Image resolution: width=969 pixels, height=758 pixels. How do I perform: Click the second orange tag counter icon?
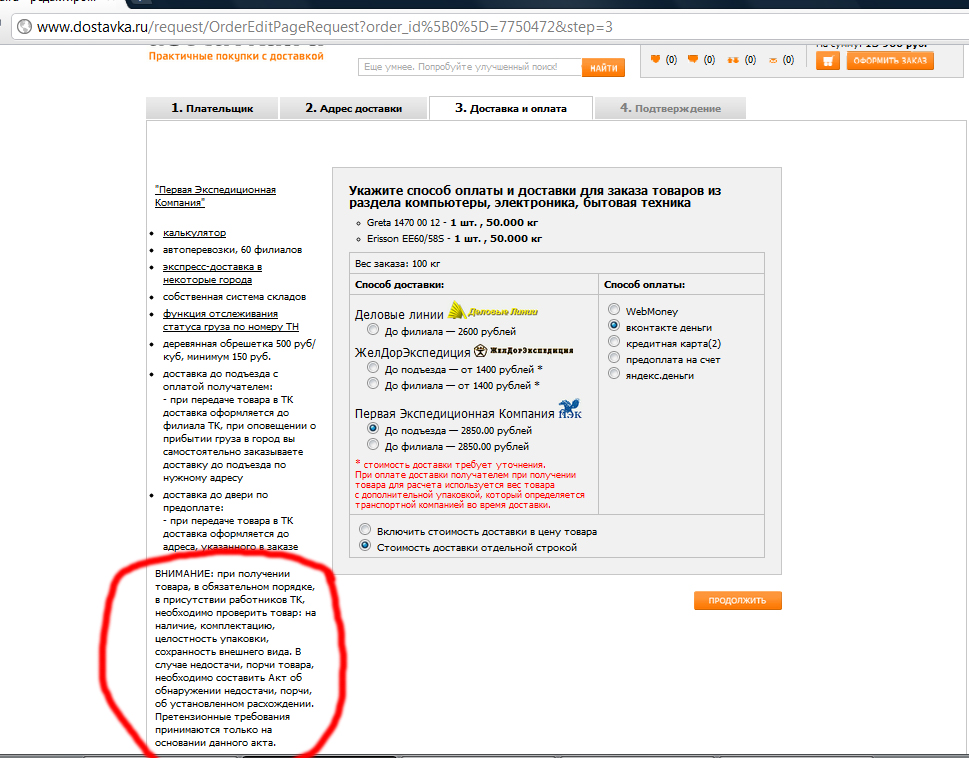click(x=693, y=59)
